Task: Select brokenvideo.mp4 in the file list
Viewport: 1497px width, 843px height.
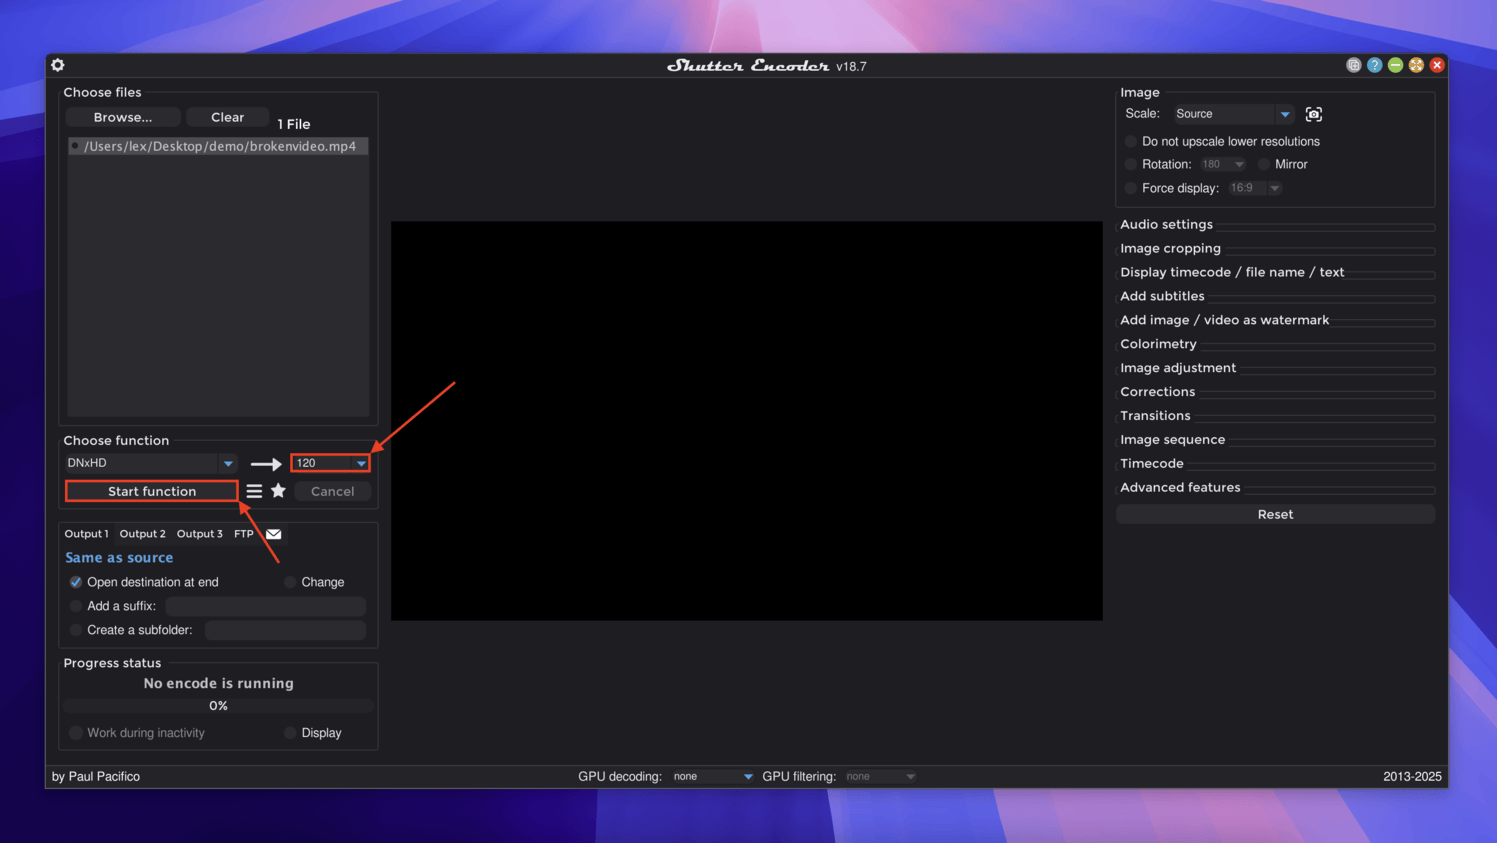Action: [x=218, y=146]
